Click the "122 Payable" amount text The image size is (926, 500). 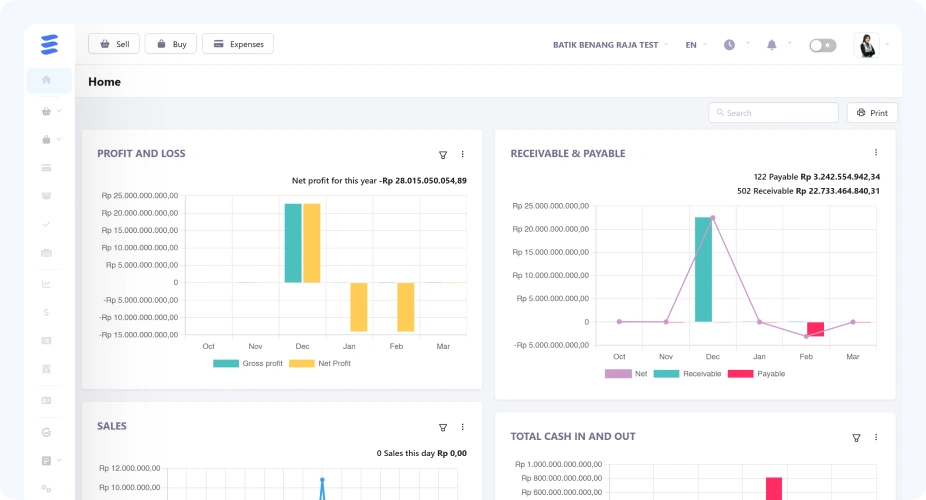[x=817, y=177]
